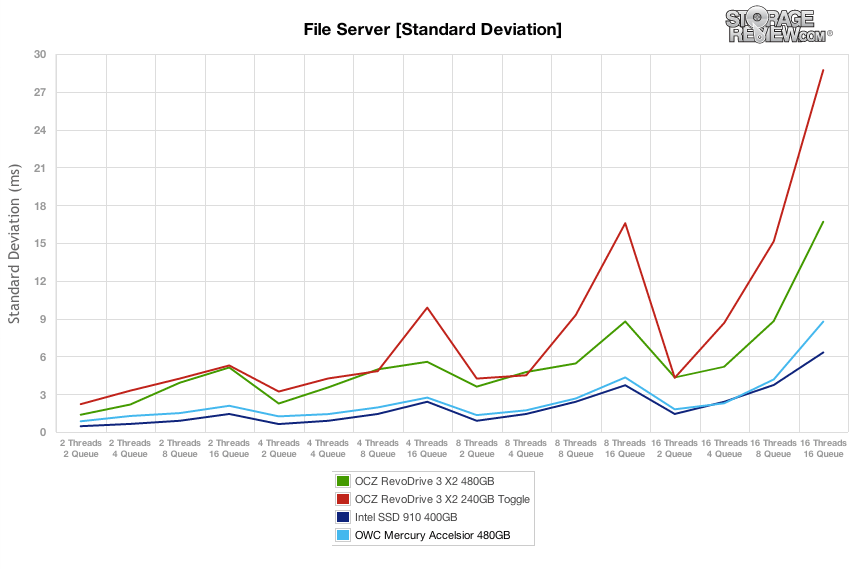Click the '16 Threads 8 Queue' axis label

tap(774, 449)
